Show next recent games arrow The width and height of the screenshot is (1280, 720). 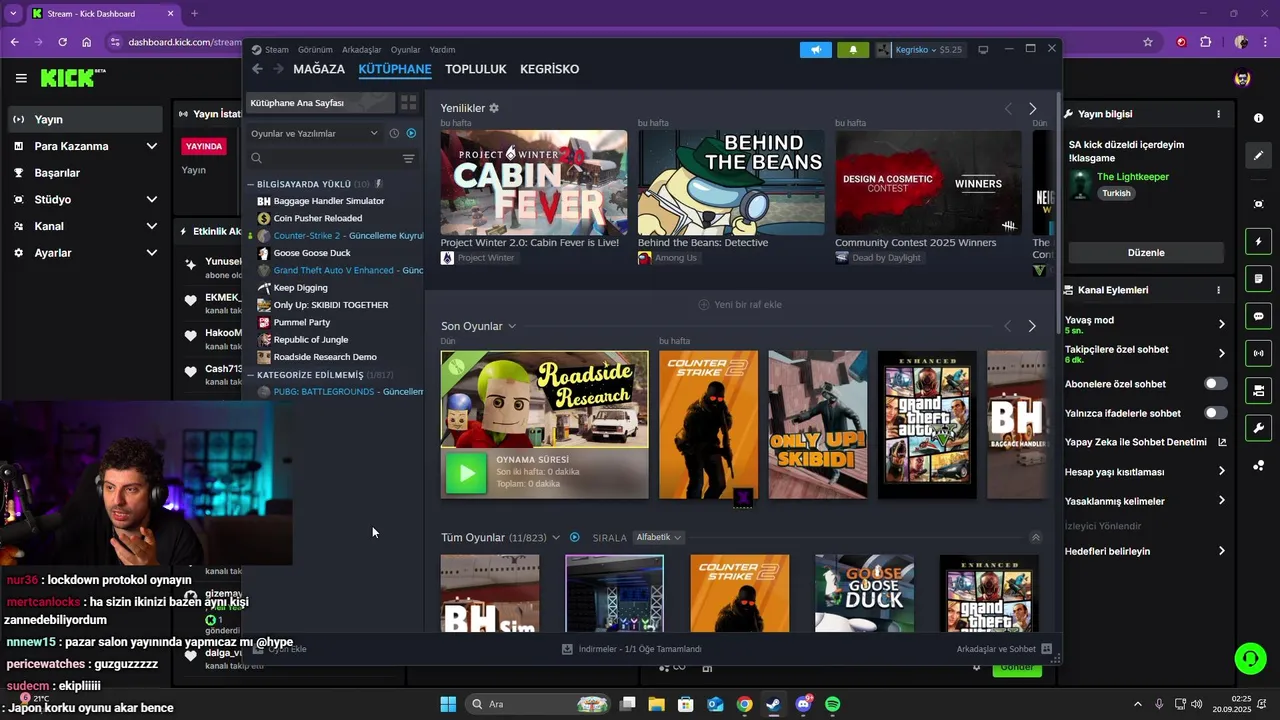1032,326
